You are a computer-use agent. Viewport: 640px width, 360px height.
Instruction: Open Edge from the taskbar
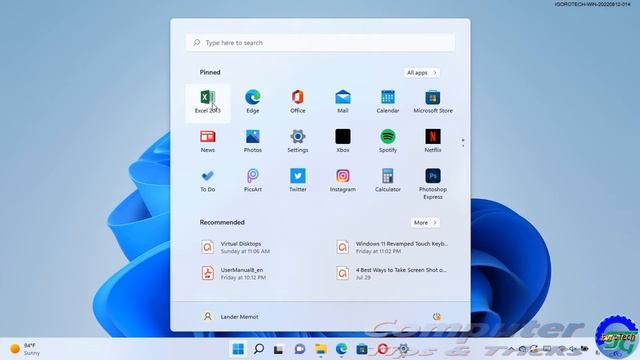coord(341,349)
